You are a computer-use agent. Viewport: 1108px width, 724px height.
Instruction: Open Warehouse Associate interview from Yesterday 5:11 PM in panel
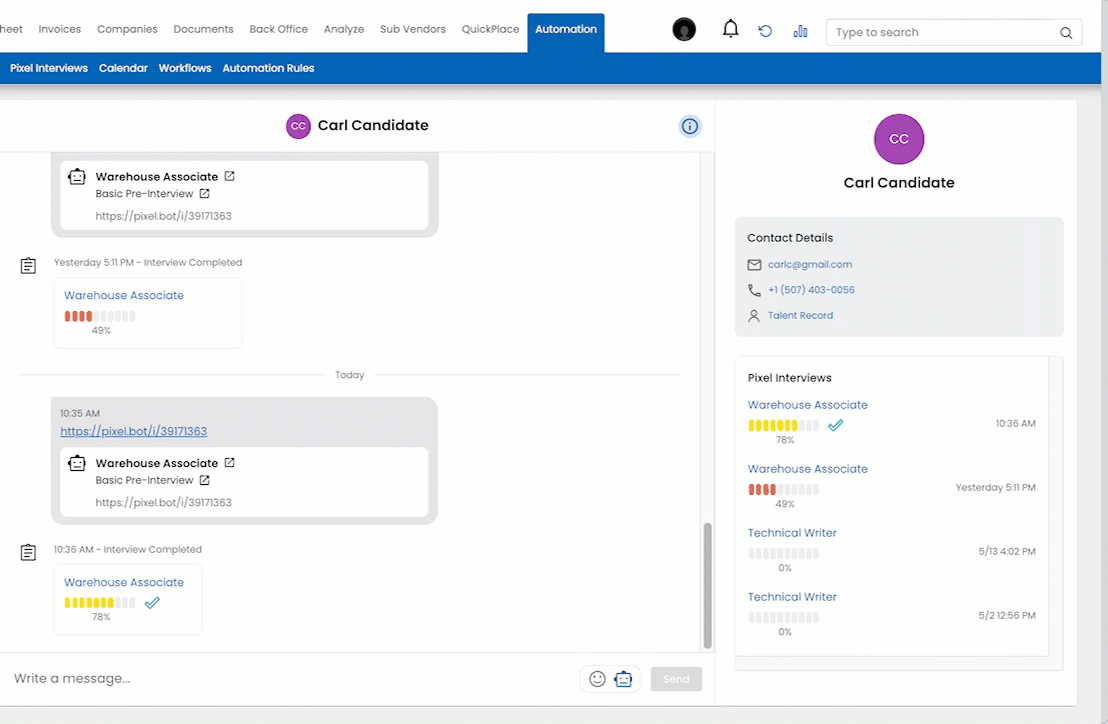(808, 469)
